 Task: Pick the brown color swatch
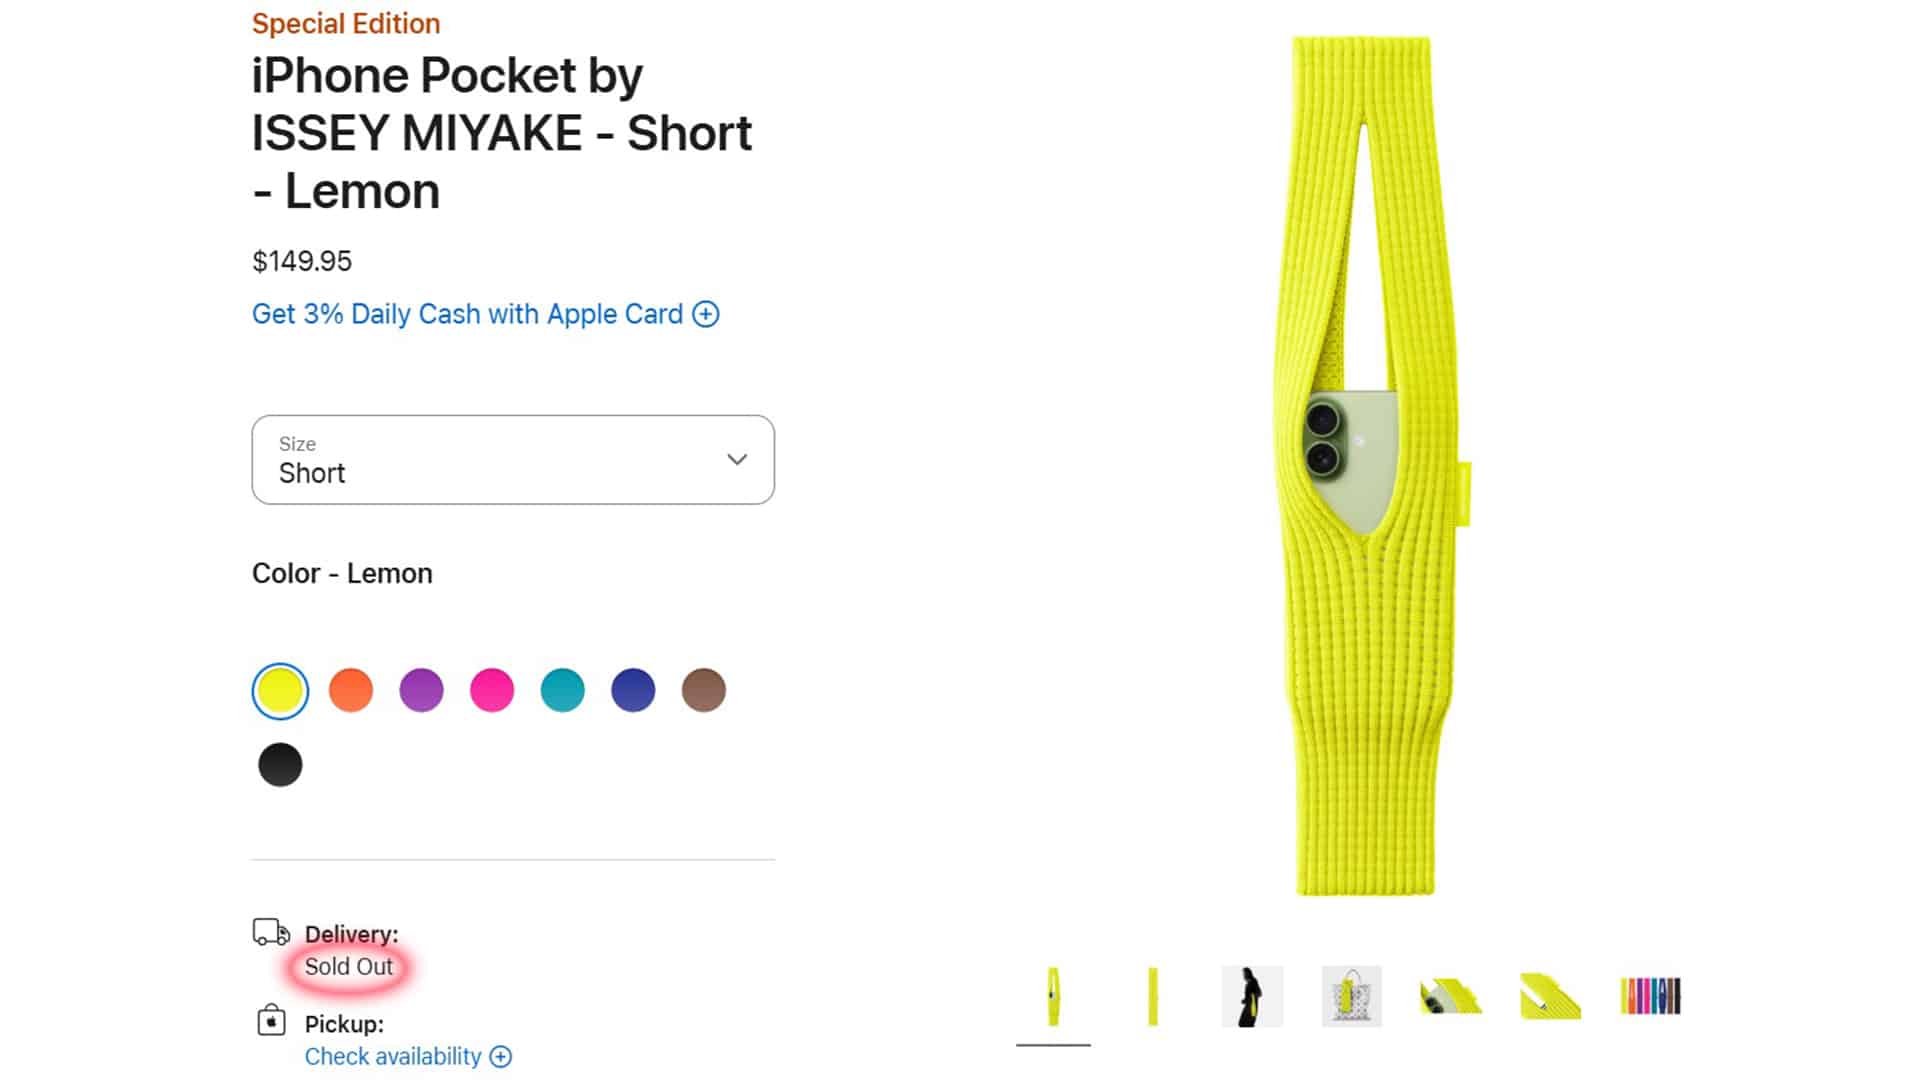point(704,690)
